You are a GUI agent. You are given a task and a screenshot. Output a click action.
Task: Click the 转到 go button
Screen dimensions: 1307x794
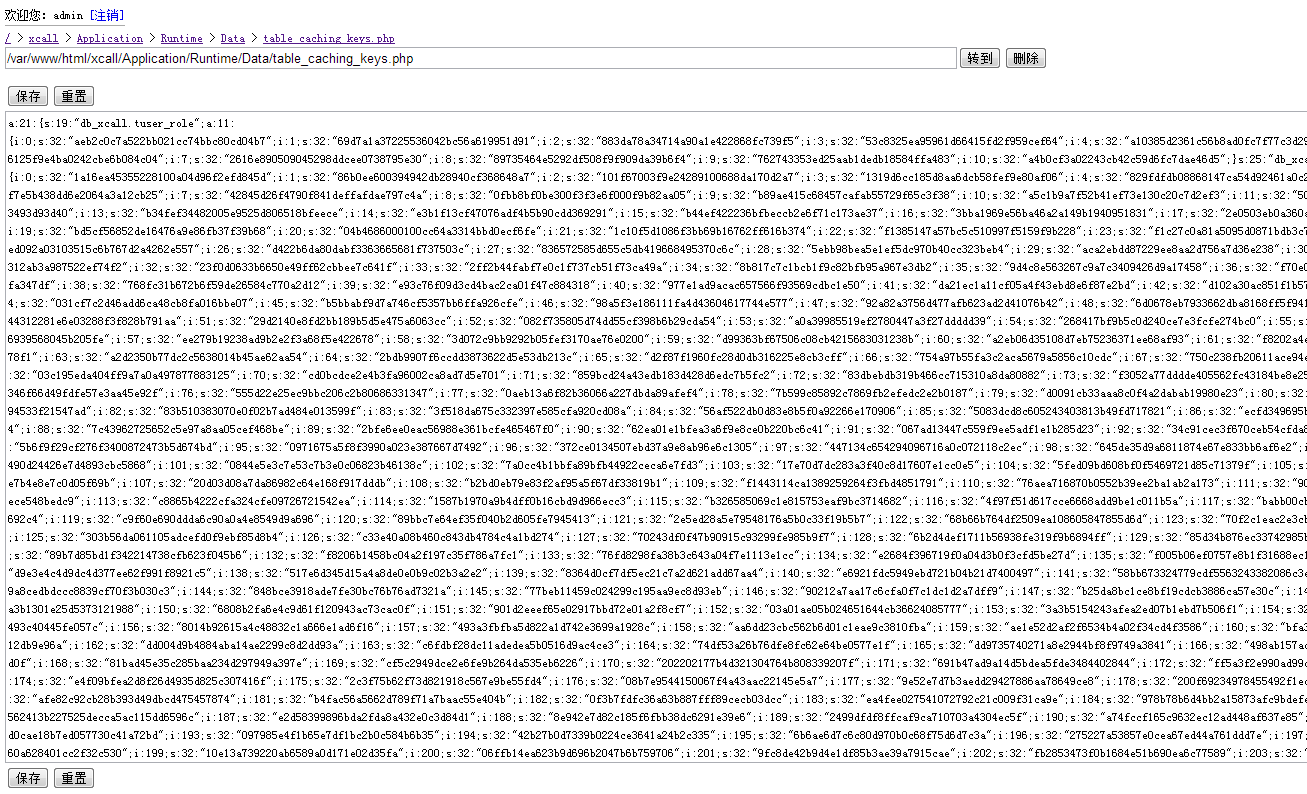(980, 58)
